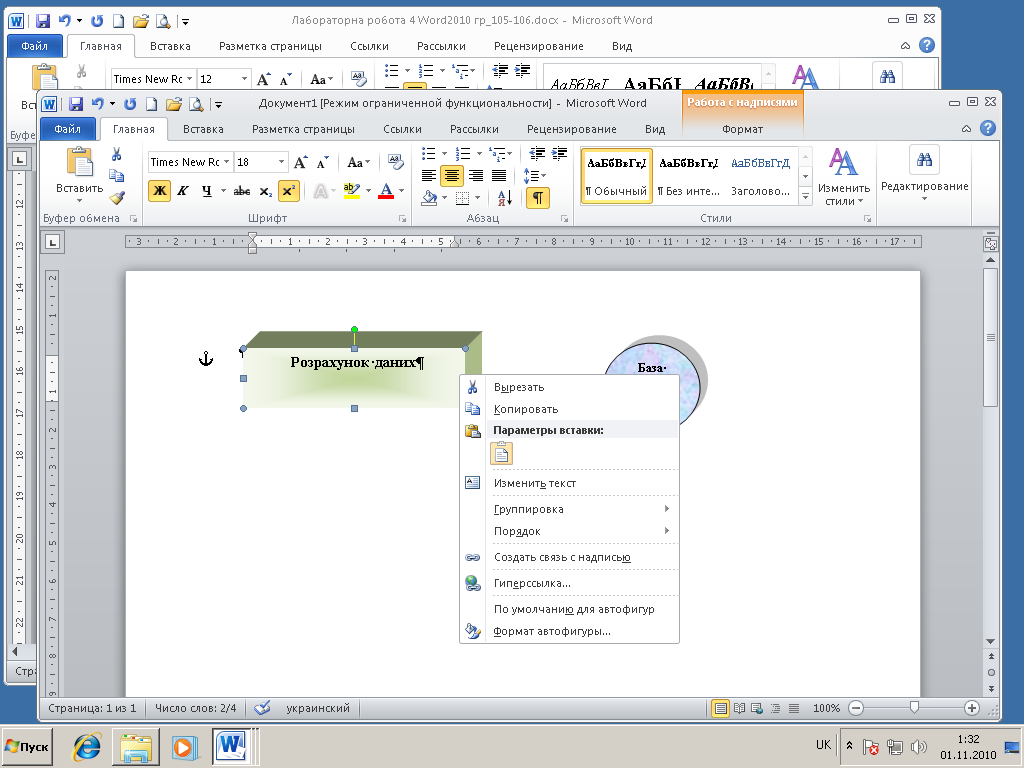The image size is (1024, 768).
Task: Toggle Bold (Ж) formatting
Action: (x=159, y=191)
